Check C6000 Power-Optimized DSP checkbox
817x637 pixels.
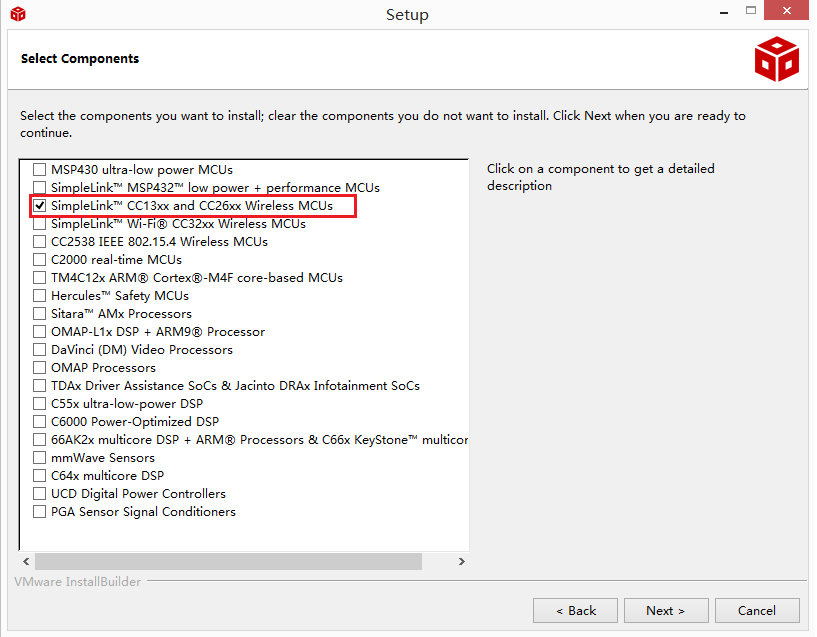(39, 422)
